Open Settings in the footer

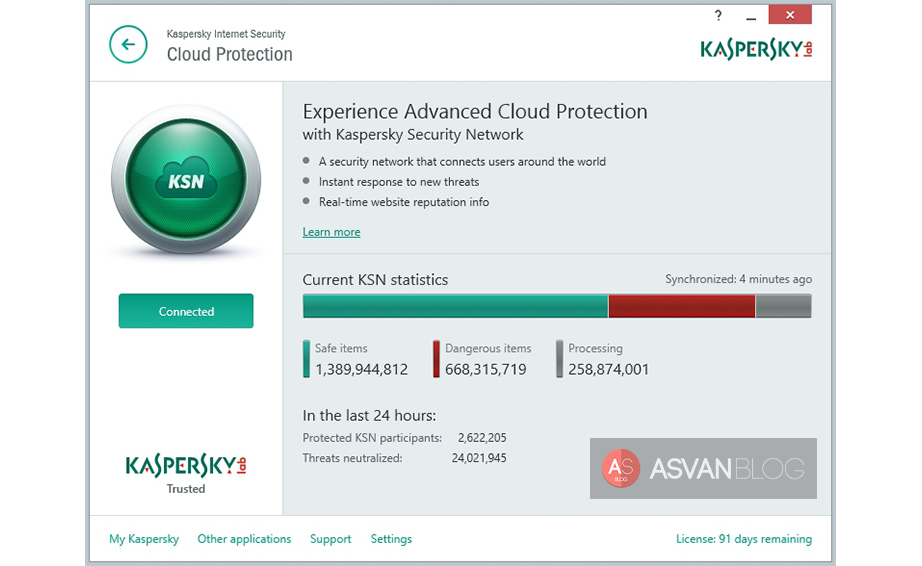pyautogui.click(x=391, y=539)
